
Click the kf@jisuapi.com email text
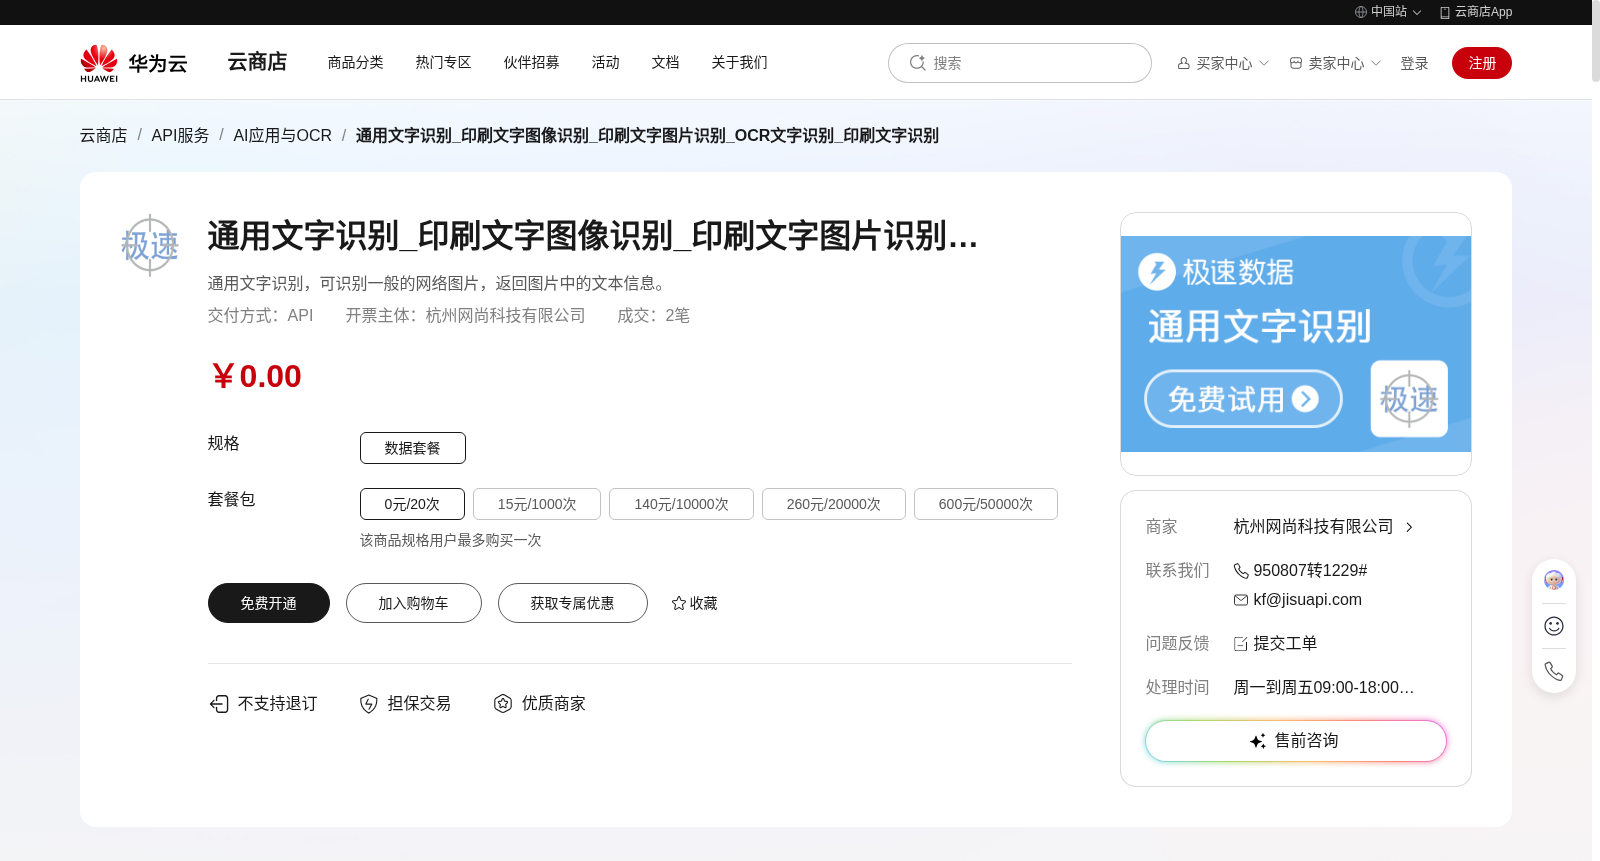(1308, 600)
